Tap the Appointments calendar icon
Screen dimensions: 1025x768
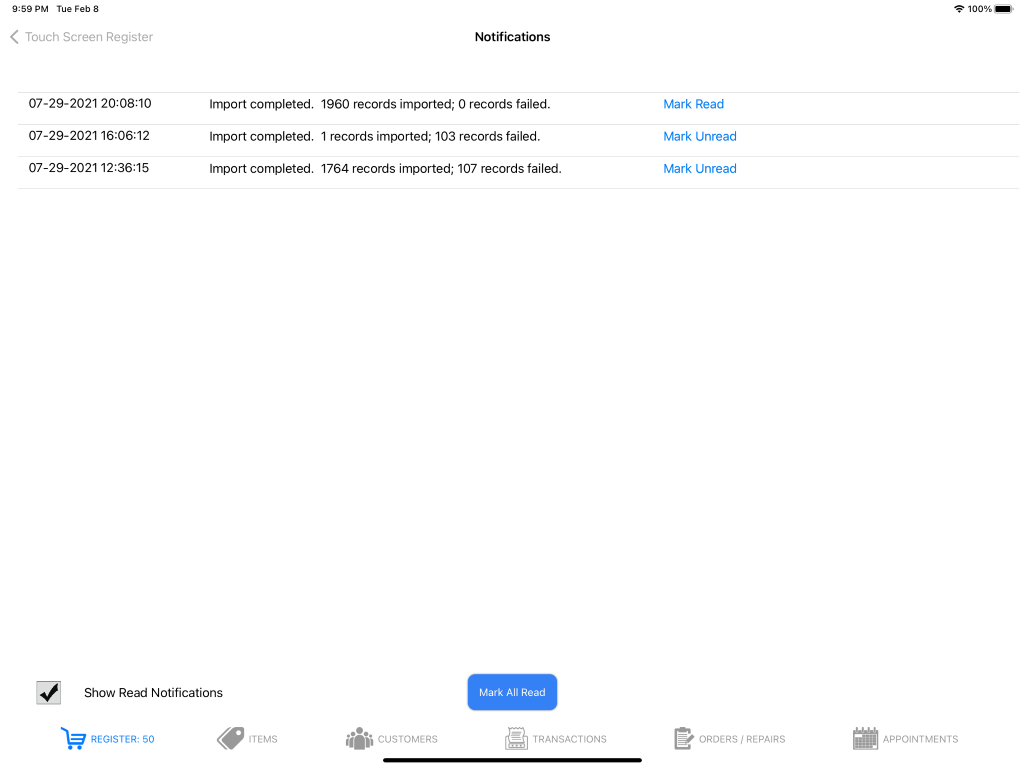tap(865, 739)
